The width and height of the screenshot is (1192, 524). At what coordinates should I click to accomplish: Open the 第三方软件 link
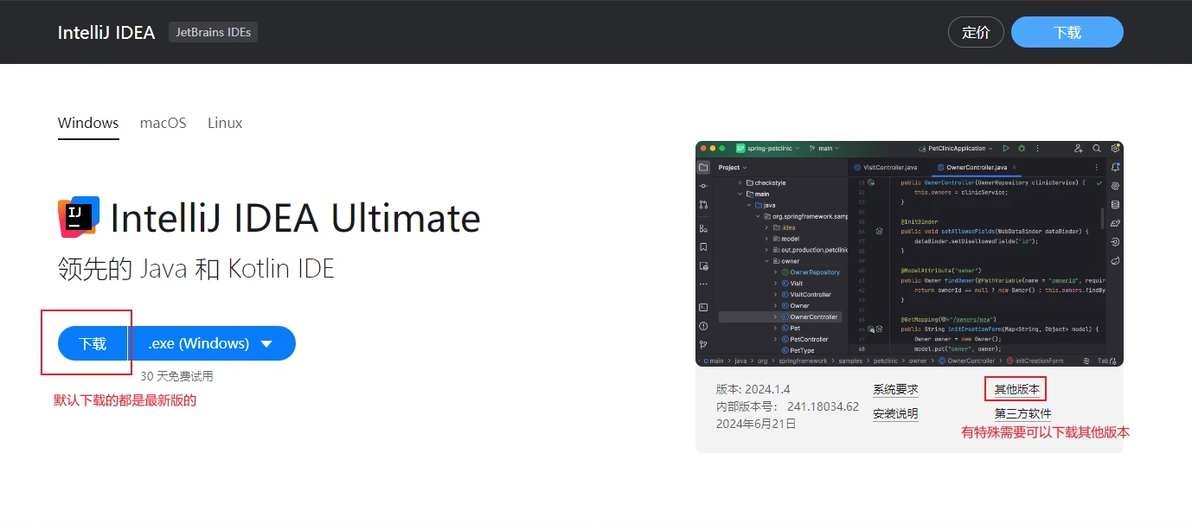[x=1022, y=414]
